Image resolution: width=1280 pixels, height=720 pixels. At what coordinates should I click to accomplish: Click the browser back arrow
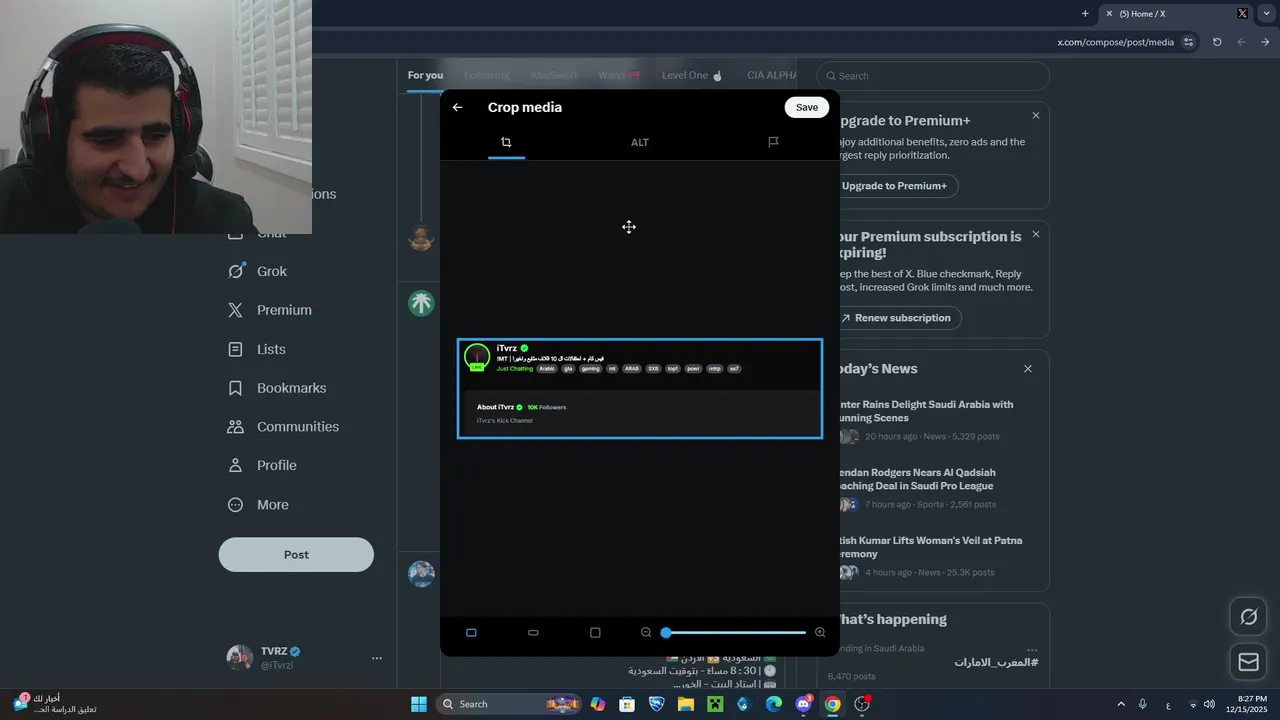1241,42
